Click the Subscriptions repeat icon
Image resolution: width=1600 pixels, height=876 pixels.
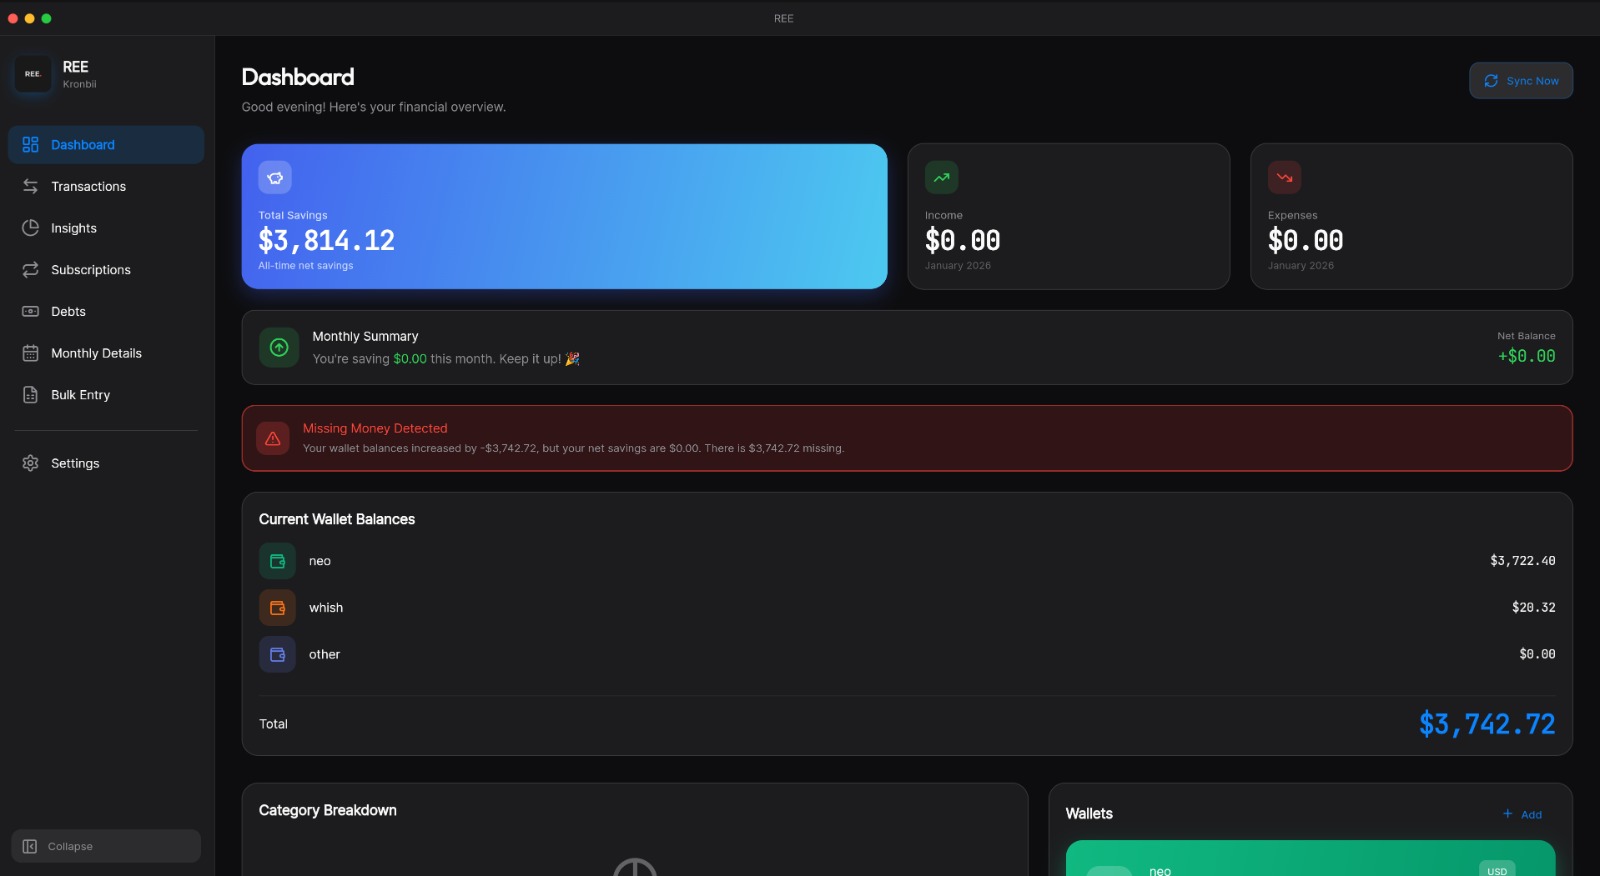(x=30, y=270)
